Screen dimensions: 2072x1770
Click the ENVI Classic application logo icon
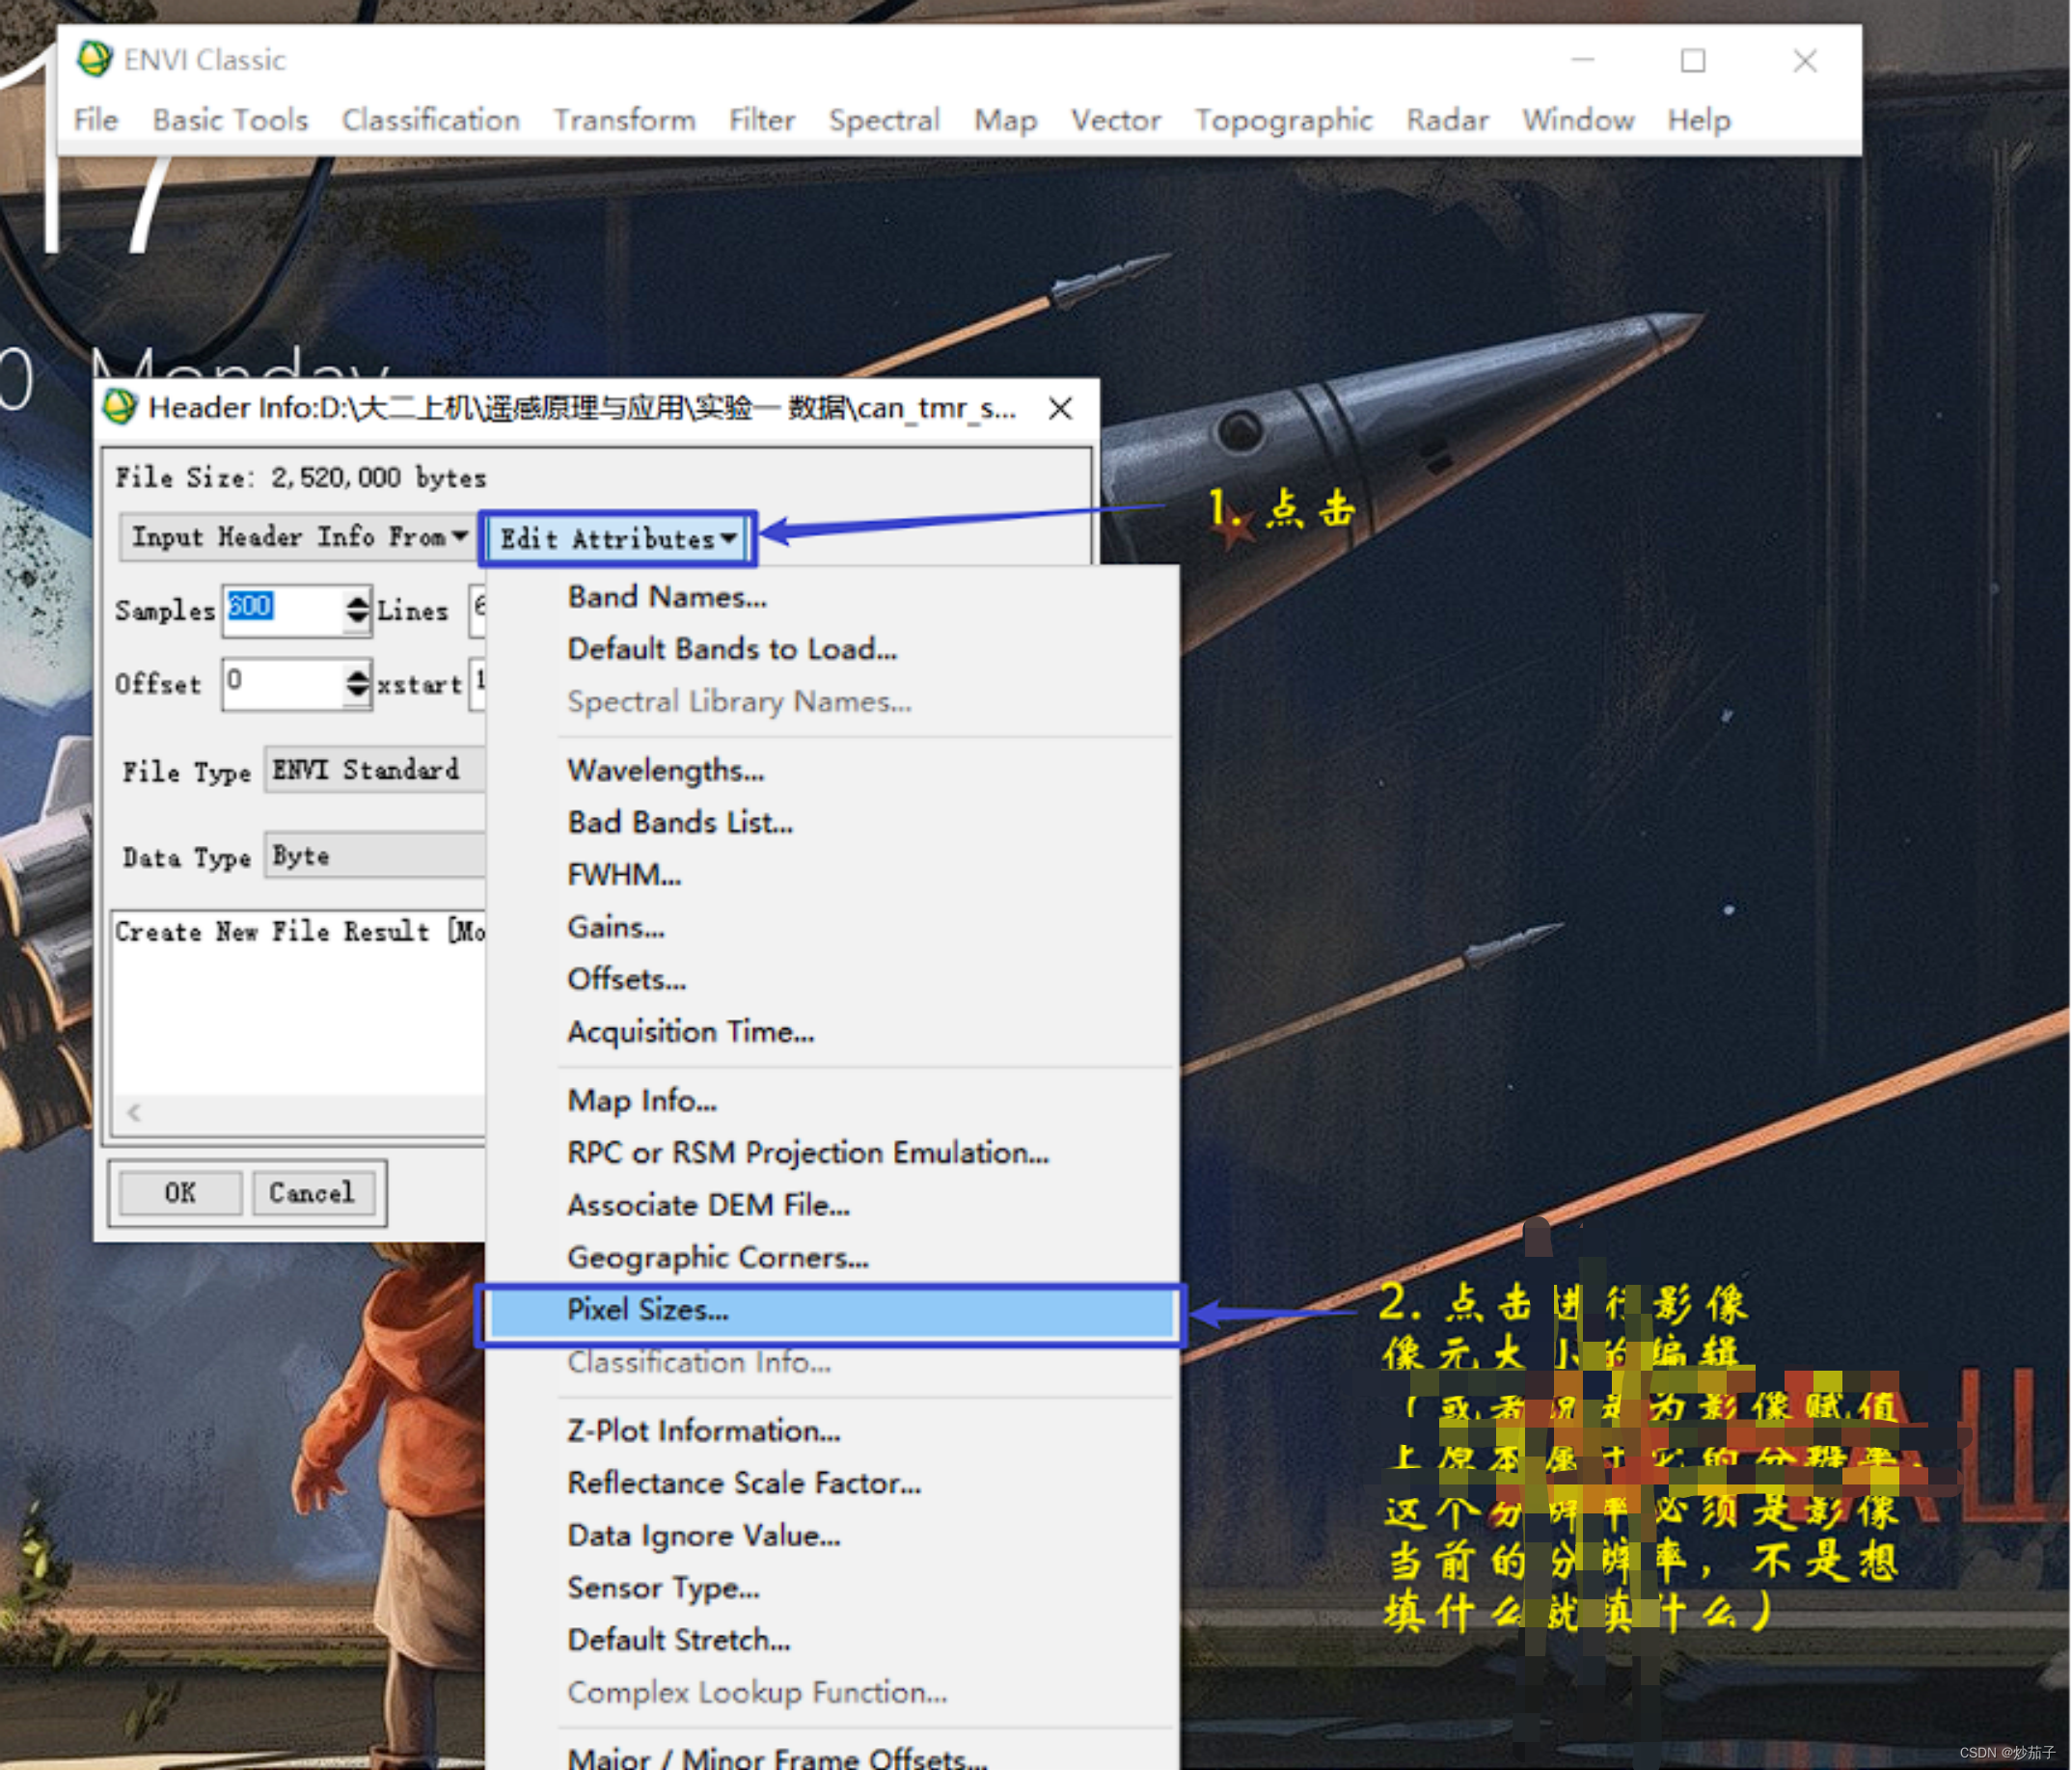tap(95, 59)
